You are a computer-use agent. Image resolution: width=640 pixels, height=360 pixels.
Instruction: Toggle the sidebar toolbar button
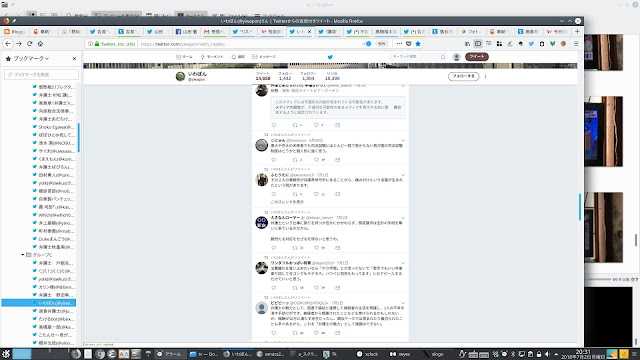click(x=478, y=44)
